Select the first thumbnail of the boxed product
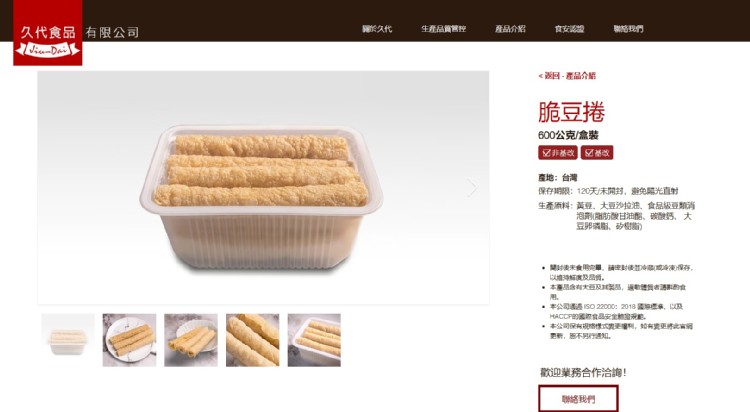The image size is (750, 412). (x=68, y=340)
